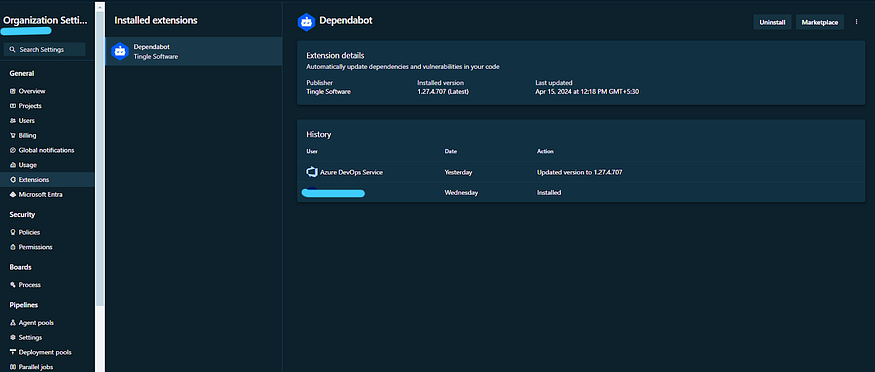Click the 'Installed' action history entry
The image size is (875, 372).
coord(549,192)
